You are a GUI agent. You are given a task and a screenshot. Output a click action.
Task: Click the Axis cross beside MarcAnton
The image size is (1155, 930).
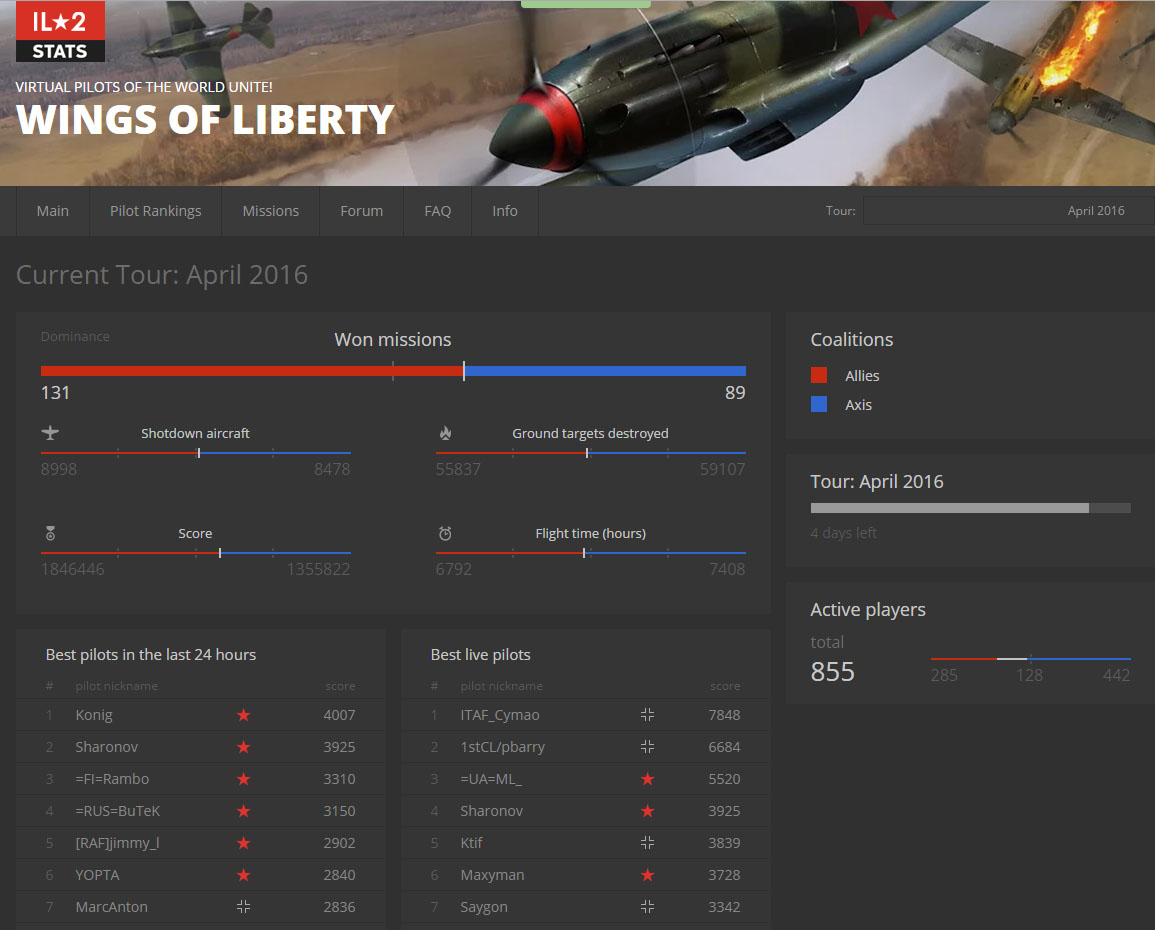pos(243,907)
